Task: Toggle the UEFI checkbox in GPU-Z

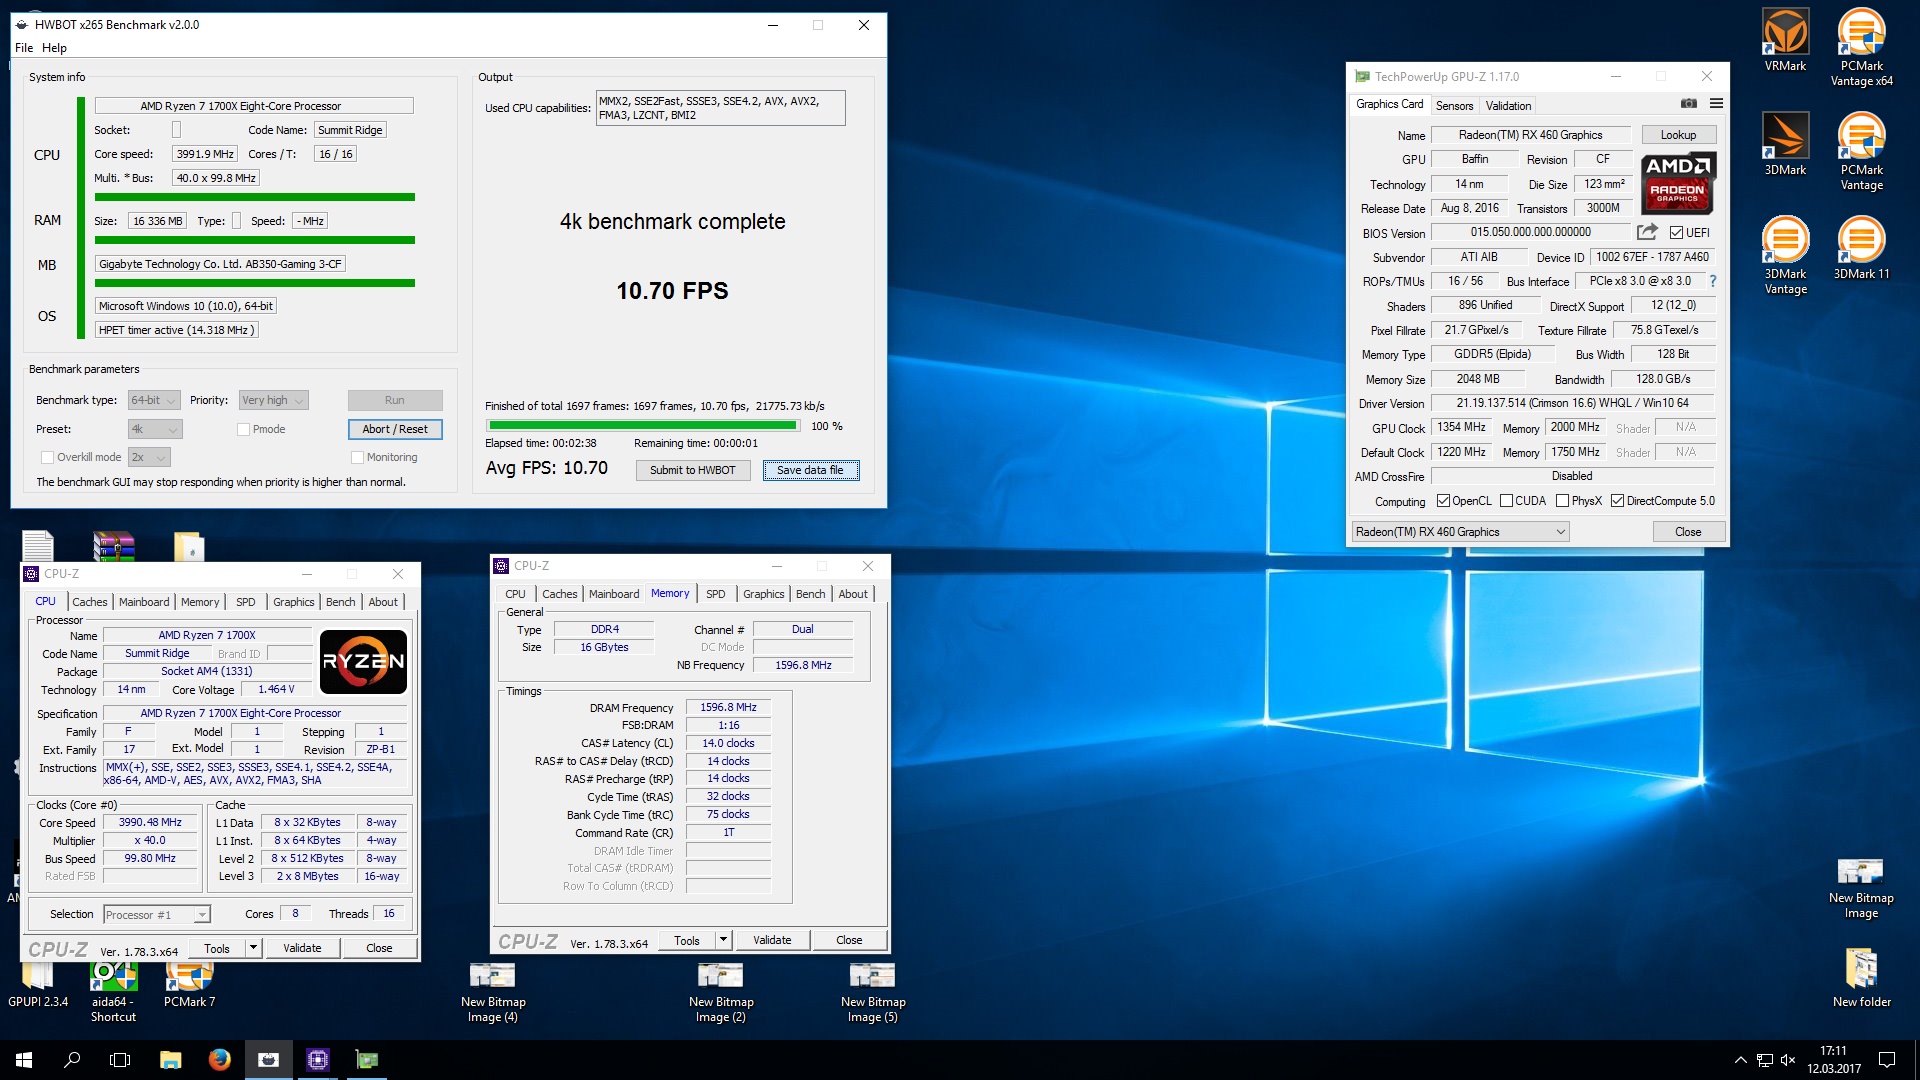Action: click(x=1676, y=233)
